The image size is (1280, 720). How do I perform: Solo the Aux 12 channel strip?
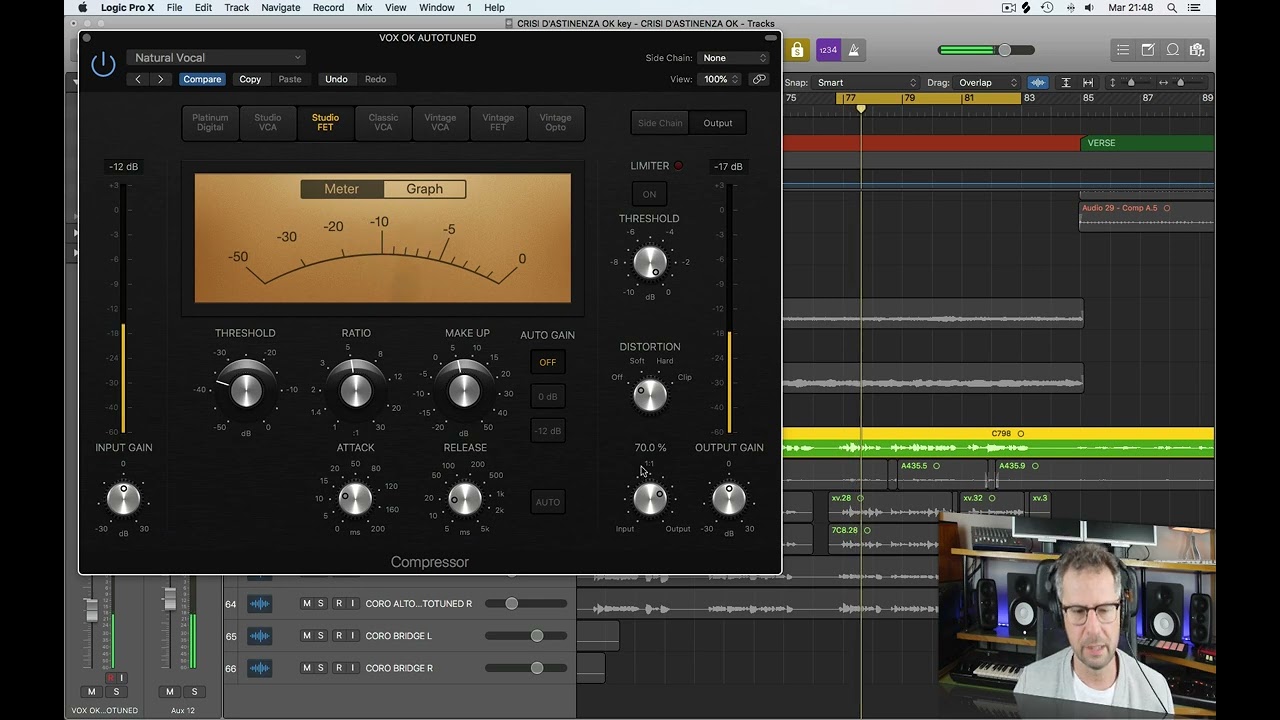pyautogui.click(x=194, y=692)
